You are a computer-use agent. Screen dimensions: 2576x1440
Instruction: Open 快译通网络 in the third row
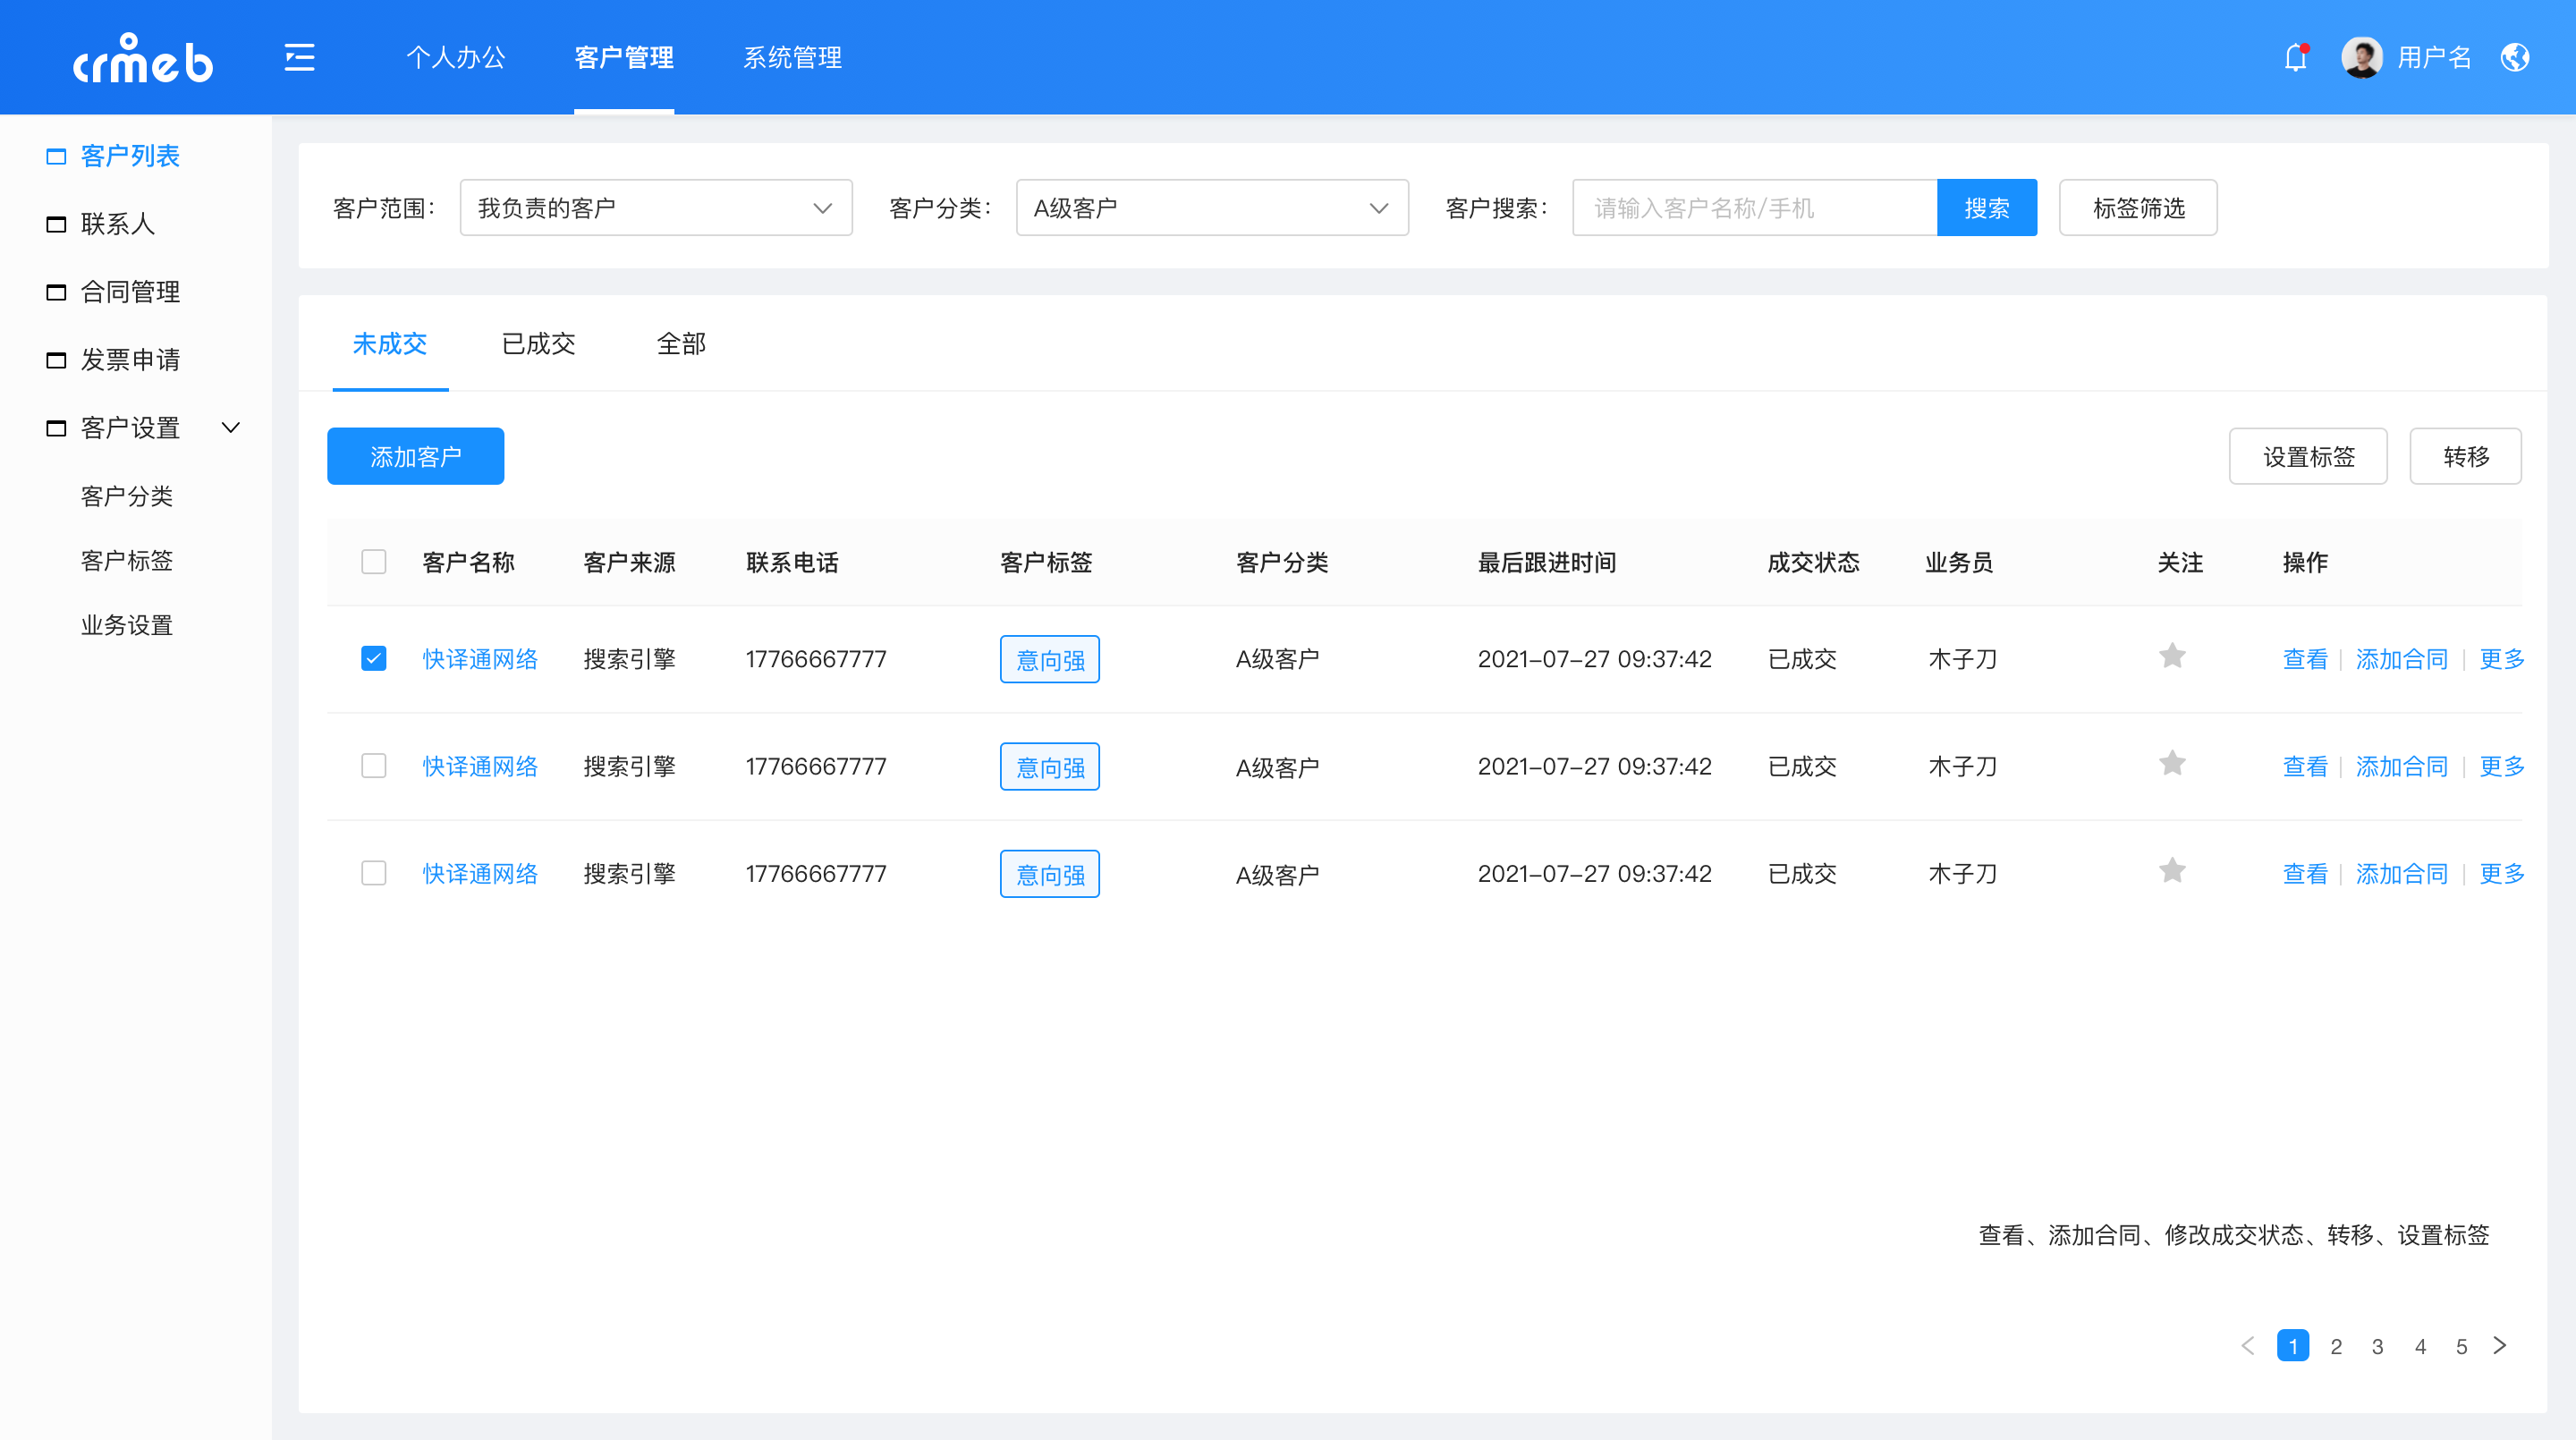480,873
